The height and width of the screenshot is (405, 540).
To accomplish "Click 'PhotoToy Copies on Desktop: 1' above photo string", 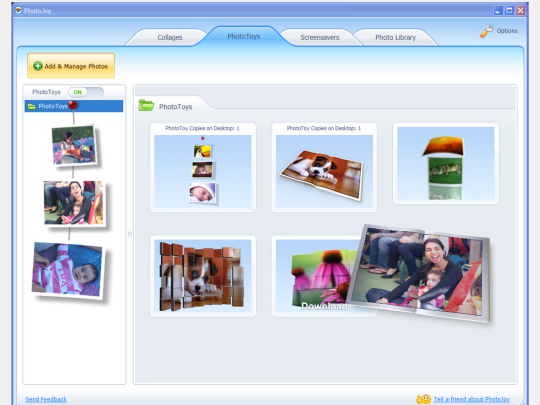I will 202,128.
